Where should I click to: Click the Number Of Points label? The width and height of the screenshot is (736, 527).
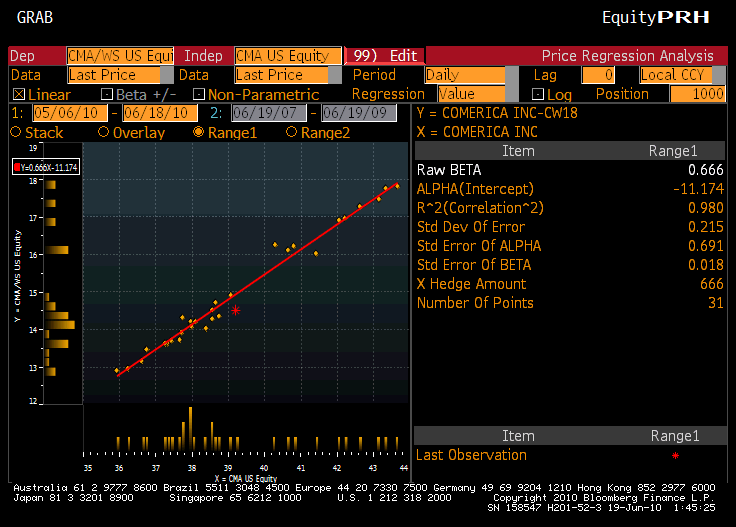(475, 303)
